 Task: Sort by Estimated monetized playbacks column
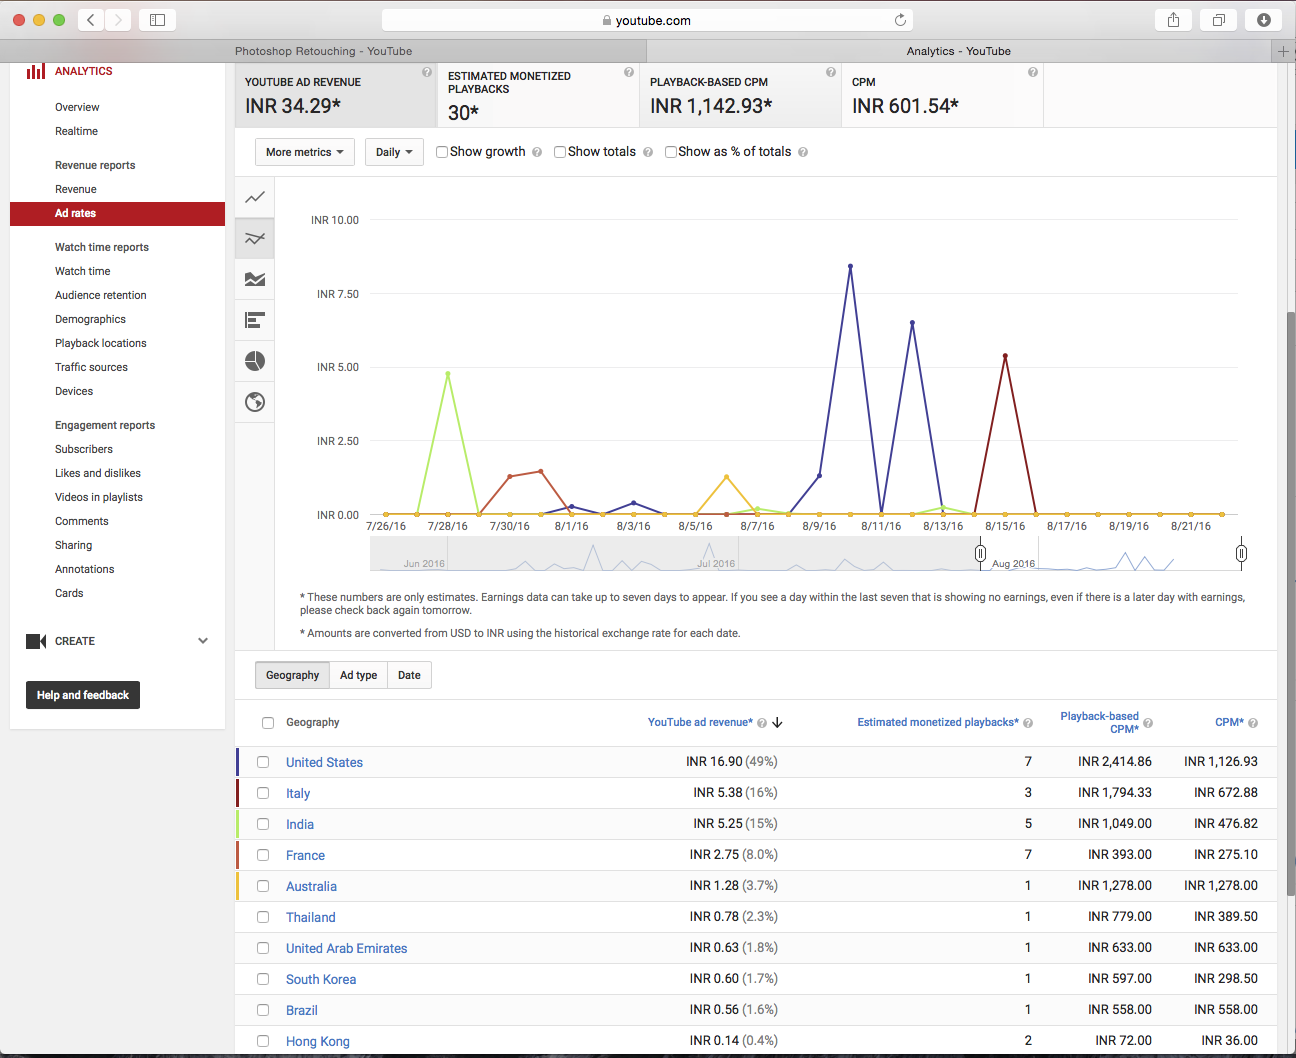[938, 722]
